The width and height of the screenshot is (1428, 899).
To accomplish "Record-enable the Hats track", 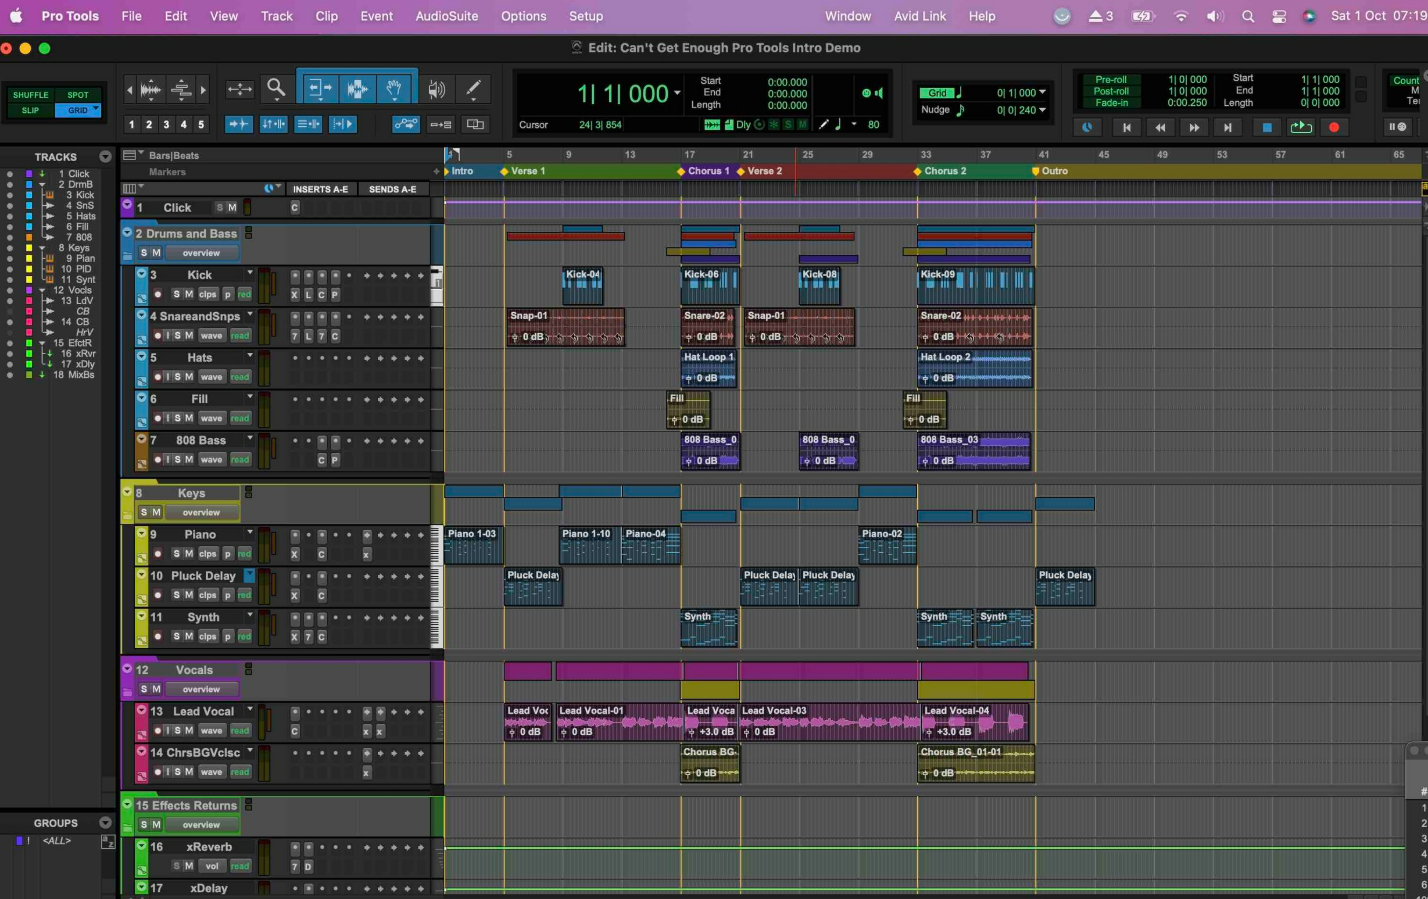I will pyautogui.click(x=158, y=377).
